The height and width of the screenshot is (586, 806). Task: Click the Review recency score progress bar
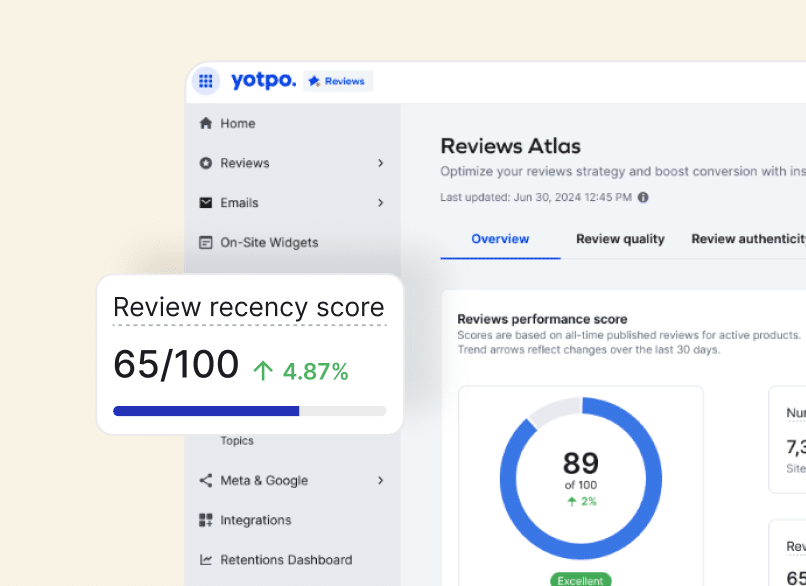point(249,411)
